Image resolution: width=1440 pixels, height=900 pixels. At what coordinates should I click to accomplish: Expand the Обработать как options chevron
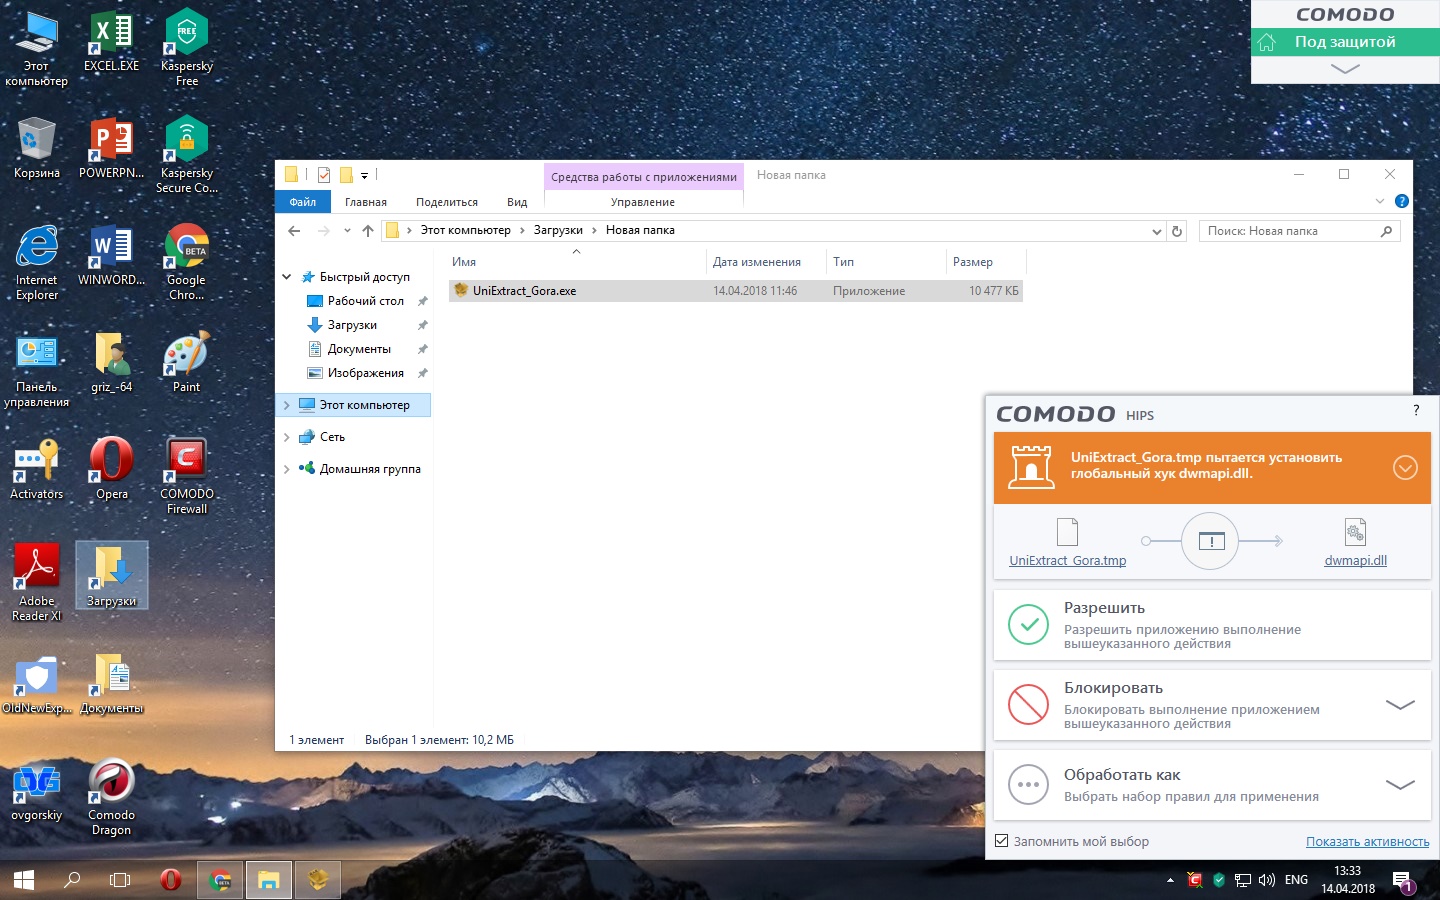1400,784
